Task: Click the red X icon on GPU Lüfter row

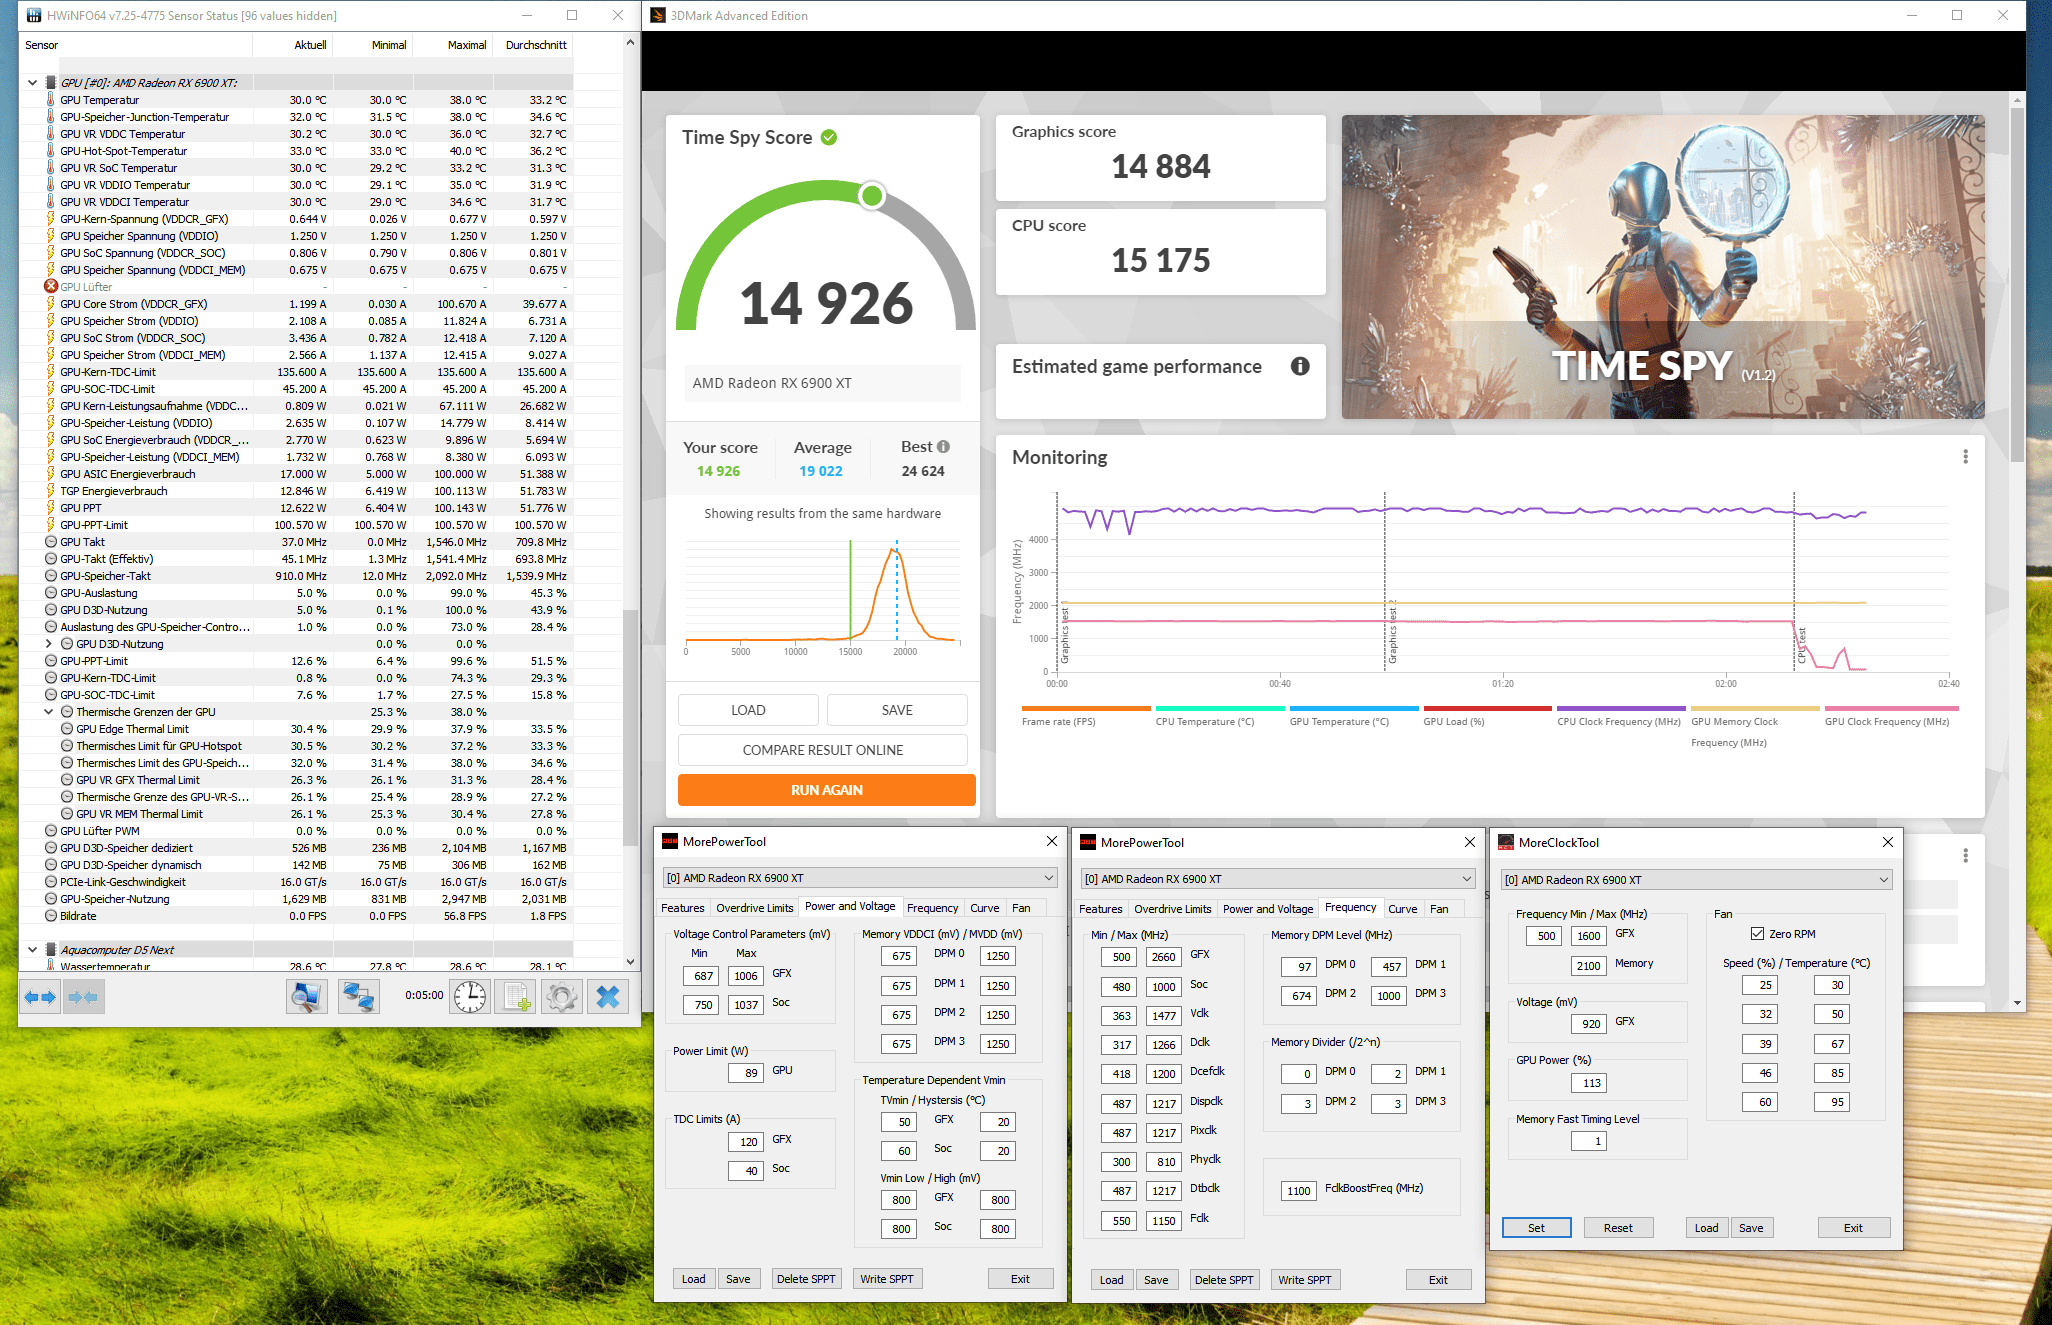Action: coord(51,286)
